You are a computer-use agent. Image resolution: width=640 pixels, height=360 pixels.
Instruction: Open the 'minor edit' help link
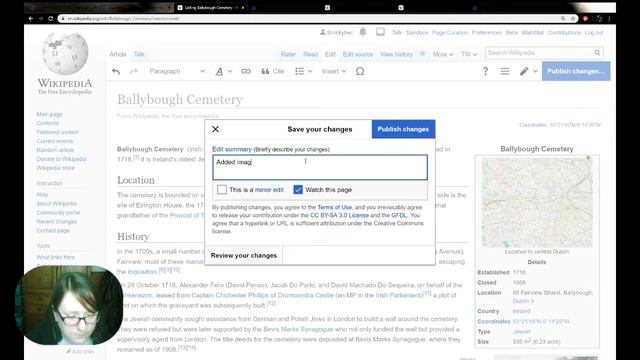(x=269, y=190)
